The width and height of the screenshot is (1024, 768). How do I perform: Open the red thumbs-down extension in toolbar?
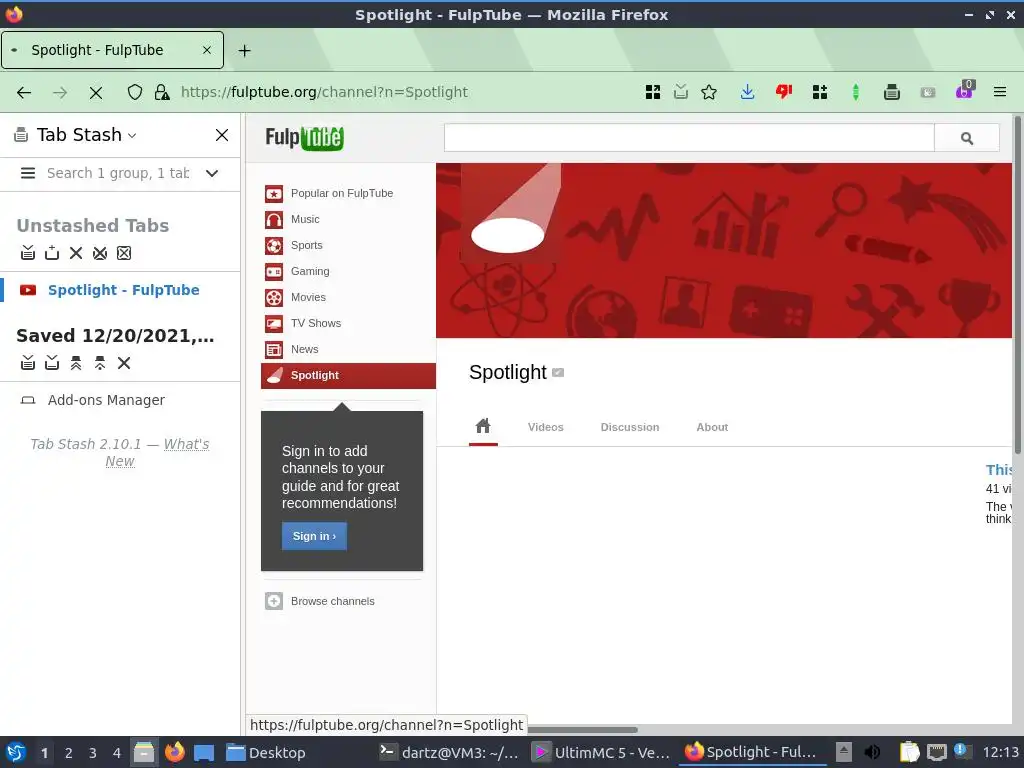coord(784,92)
